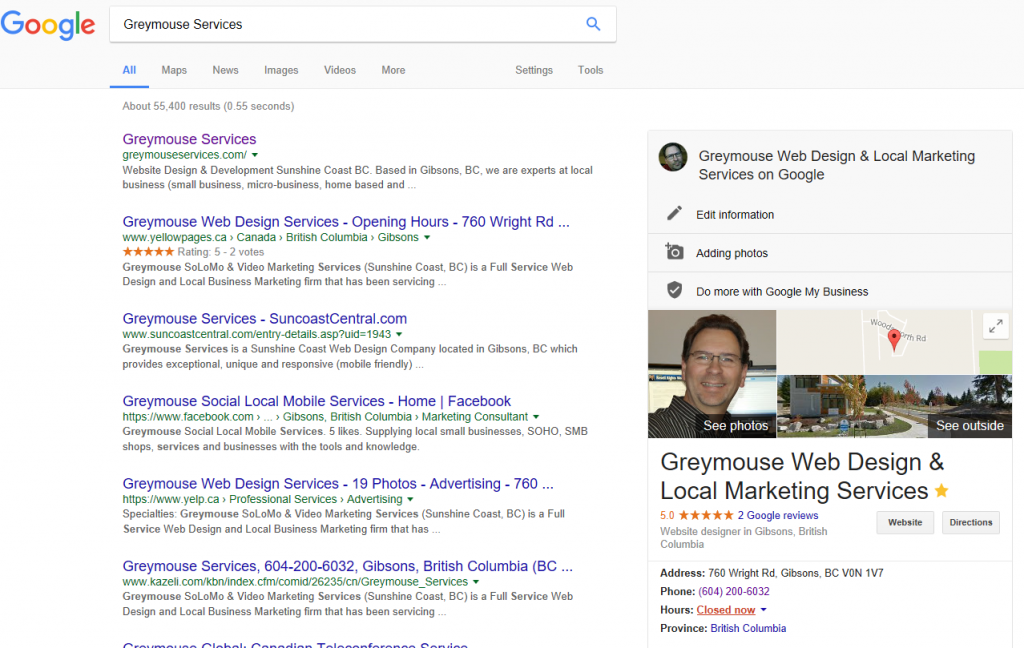The width and height of the screenshot is (1024, 648).
Task: Open dropdown arrow after Marketing Consultant breadcrumb
Action: click(536, 417)
